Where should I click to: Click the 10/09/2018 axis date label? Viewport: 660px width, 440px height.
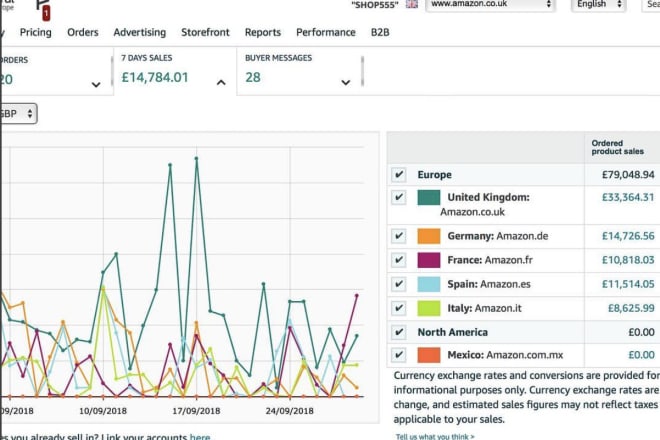(103, 411)
